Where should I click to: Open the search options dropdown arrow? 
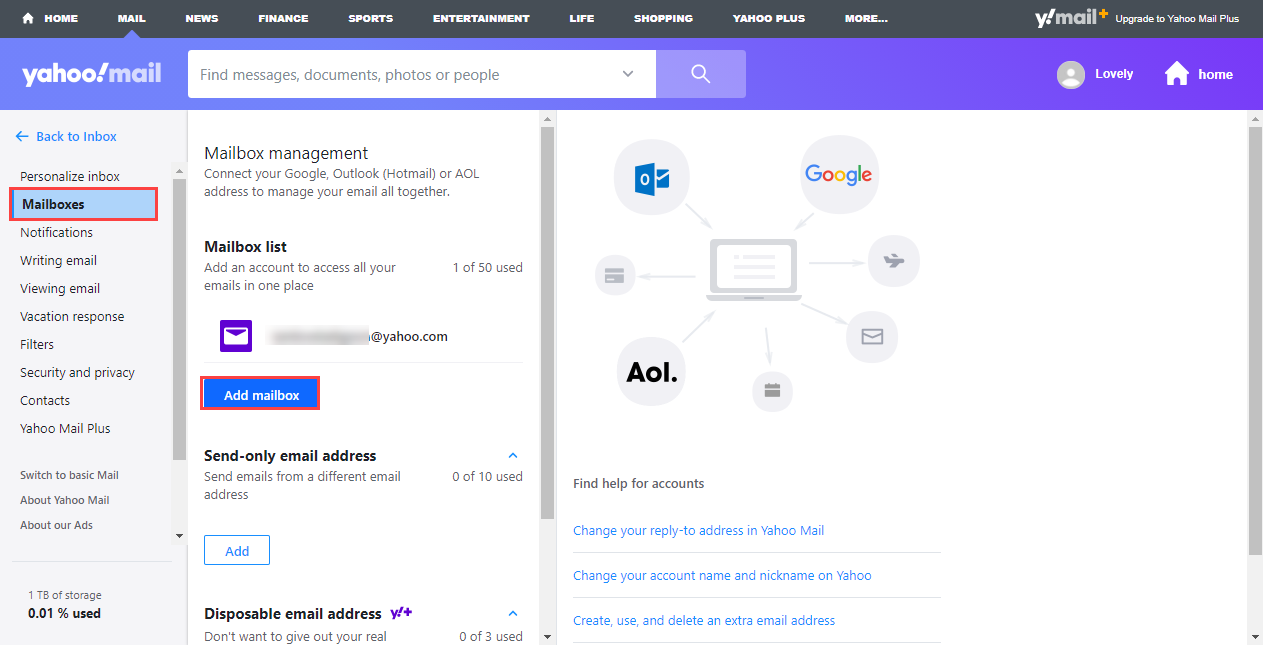[628, 74]
